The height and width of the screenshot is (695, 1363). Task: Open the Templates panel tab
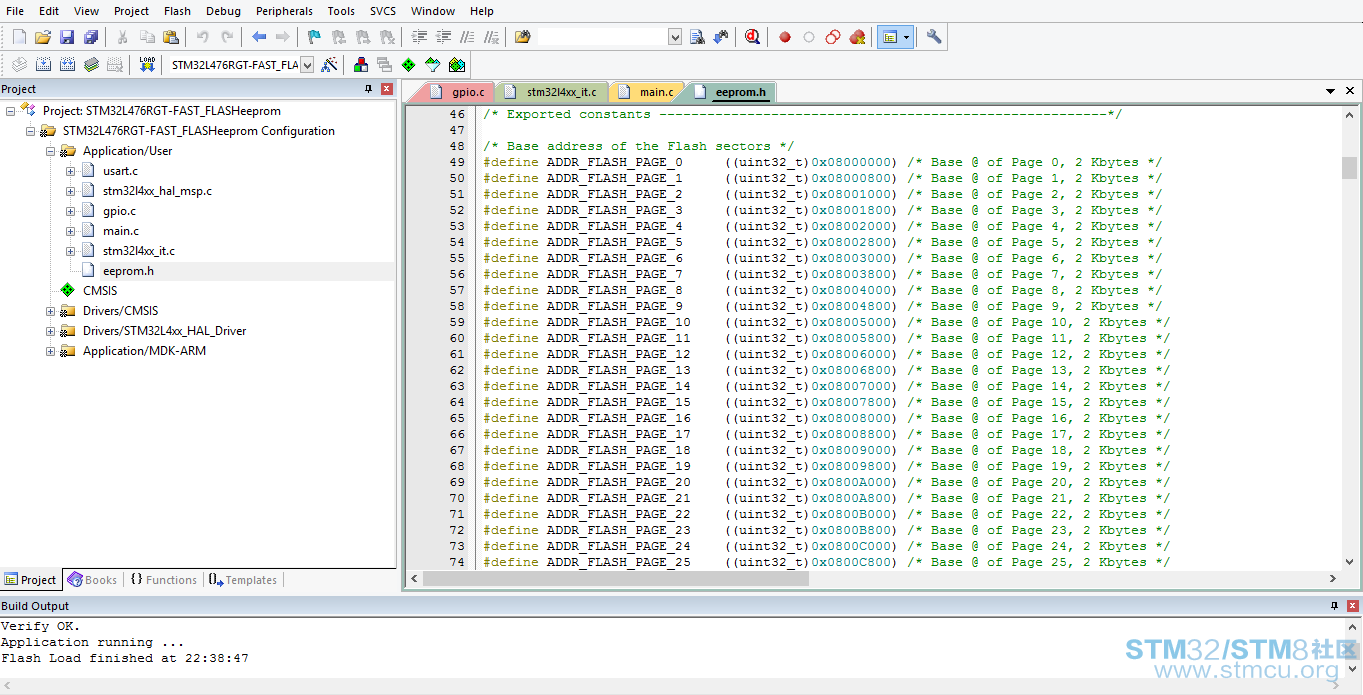[x=243, y=580]
